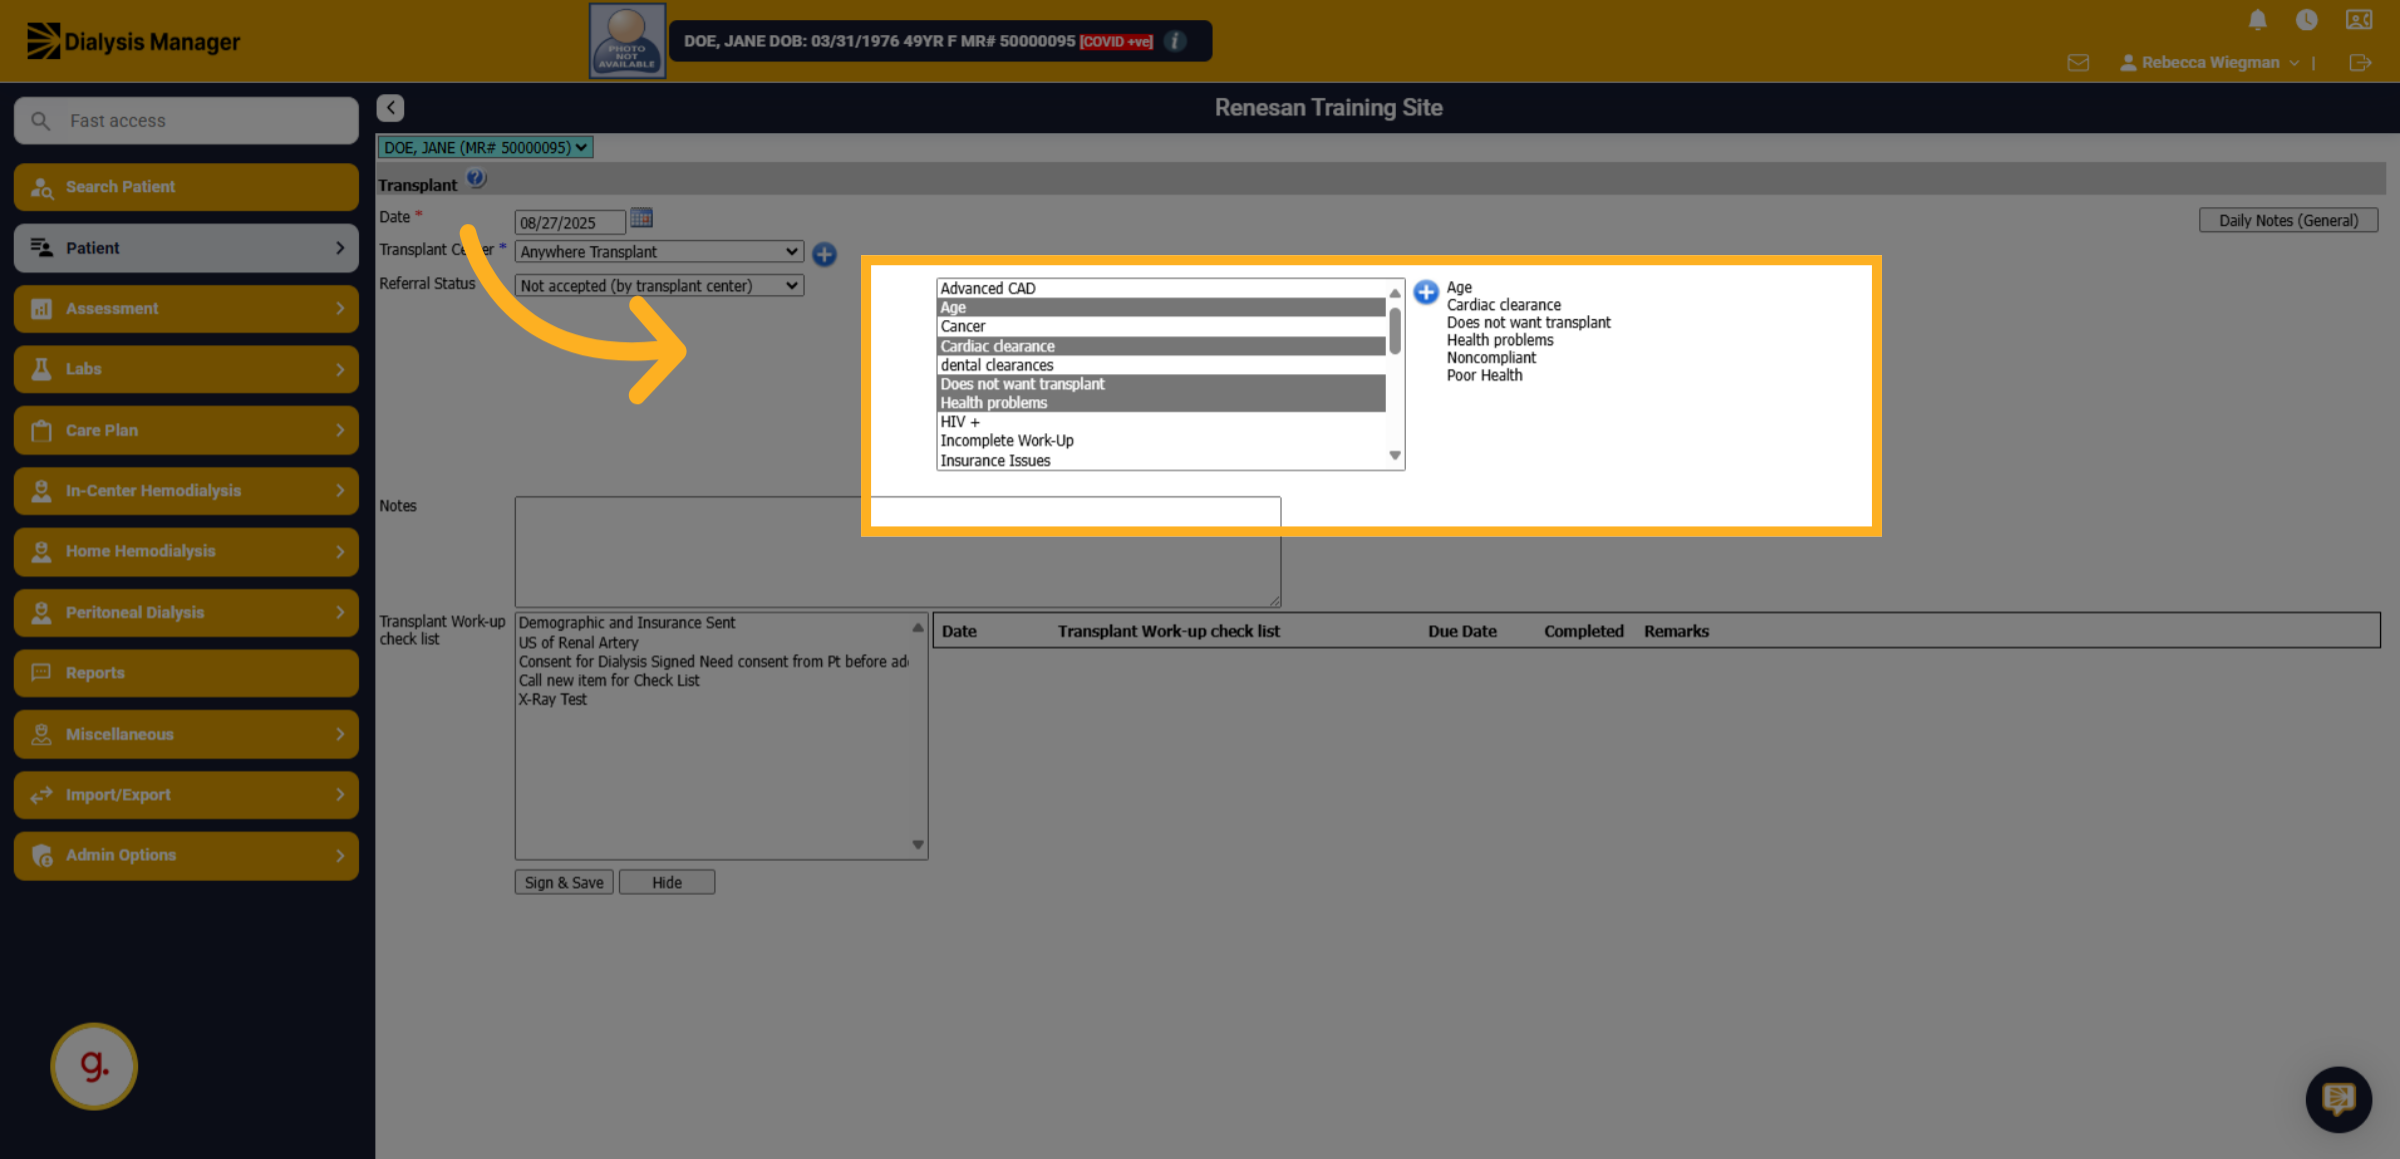This screenshot has width=2400, height=1159.
Task: Open the Transplant Center dropdown
Action: pyautogui.click(x=659, y=252)
